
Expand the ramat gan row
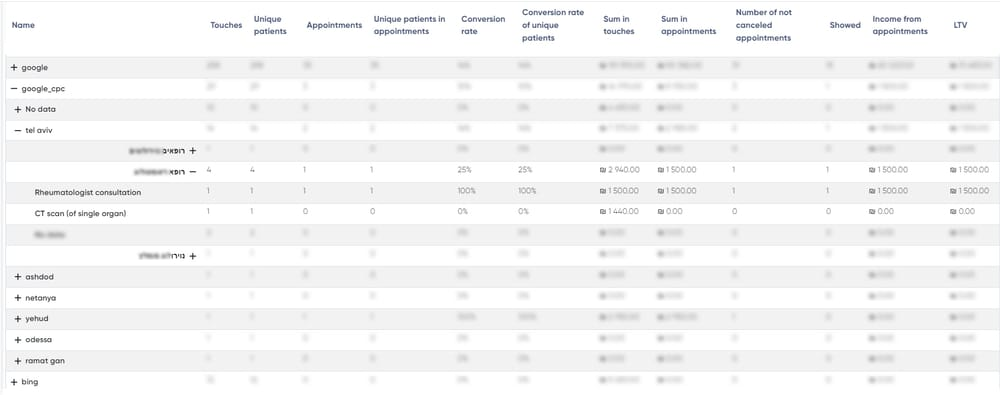click(18, 361)
